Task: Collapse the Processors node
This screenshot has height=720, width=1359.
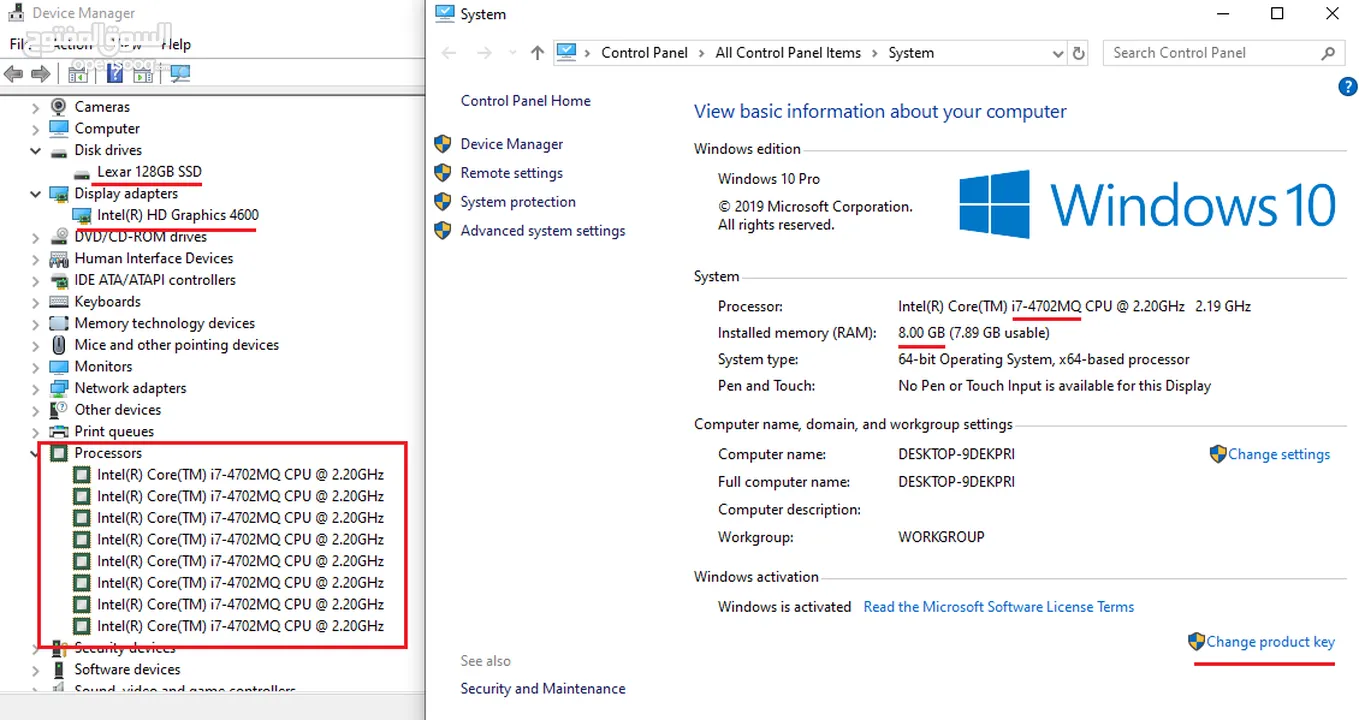Action: pyautogui.click(x=36, y=453)
